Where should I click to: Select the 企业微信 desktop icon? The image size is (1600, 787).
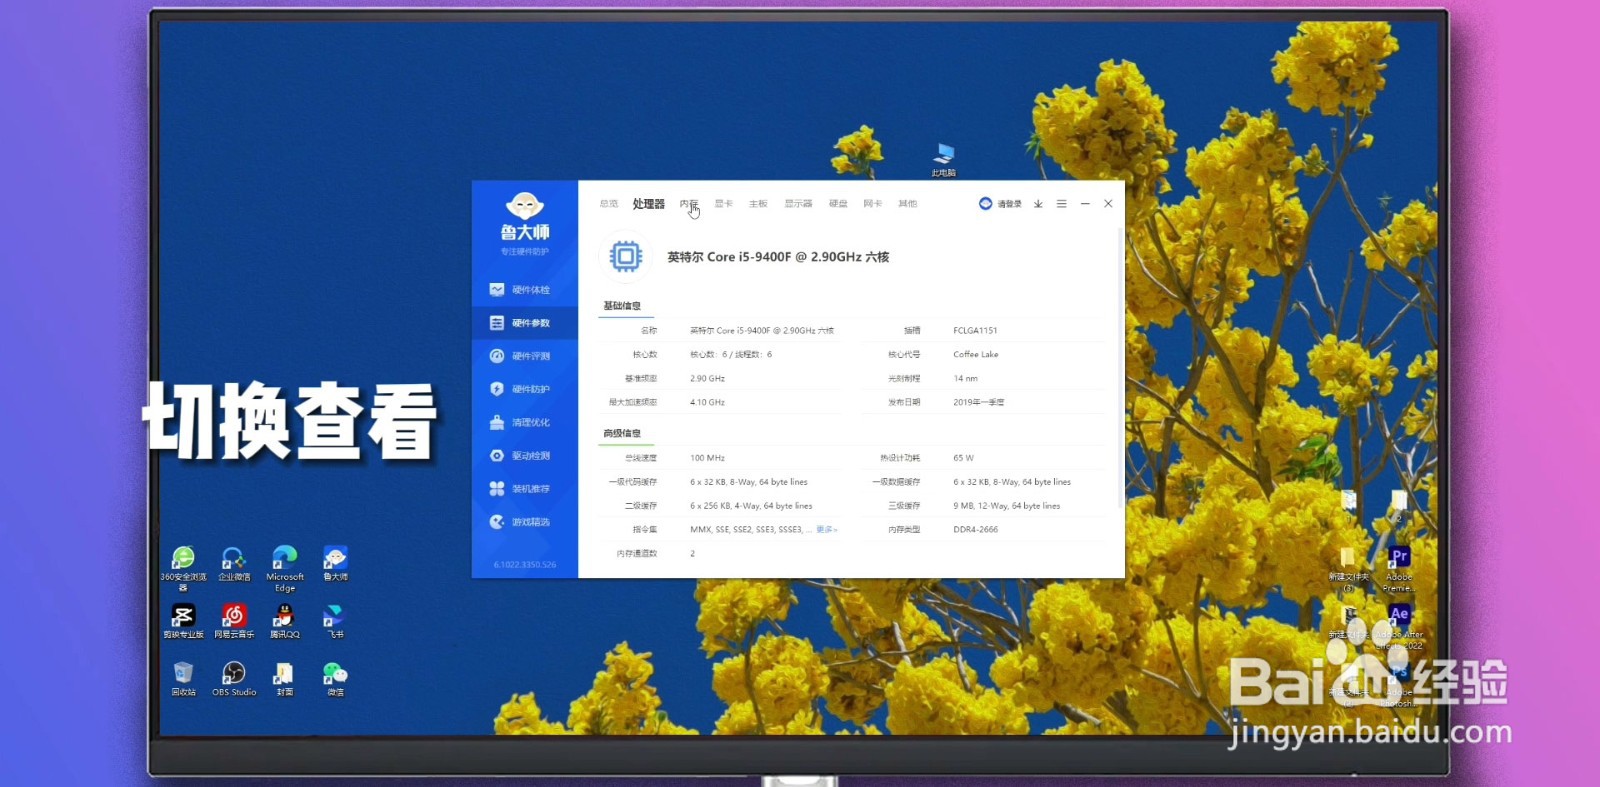point(234,564)
